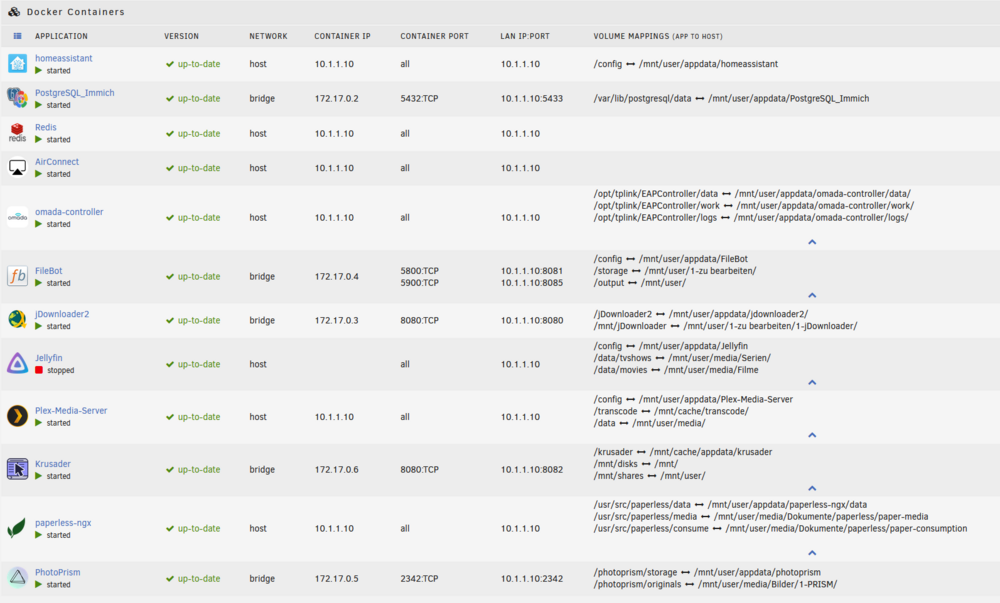Click the Jellyfin triangle icon

tap(17, 363)
